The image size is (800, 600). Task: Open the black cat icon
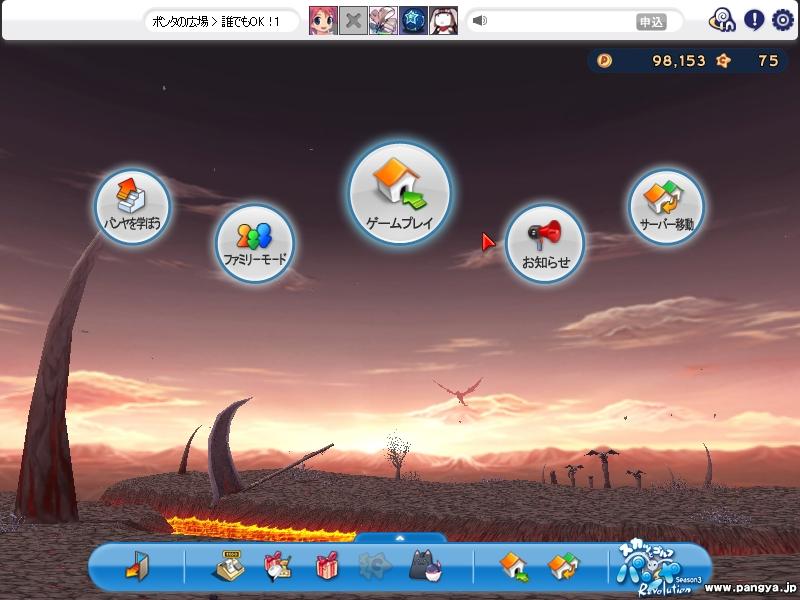(426, 565)
